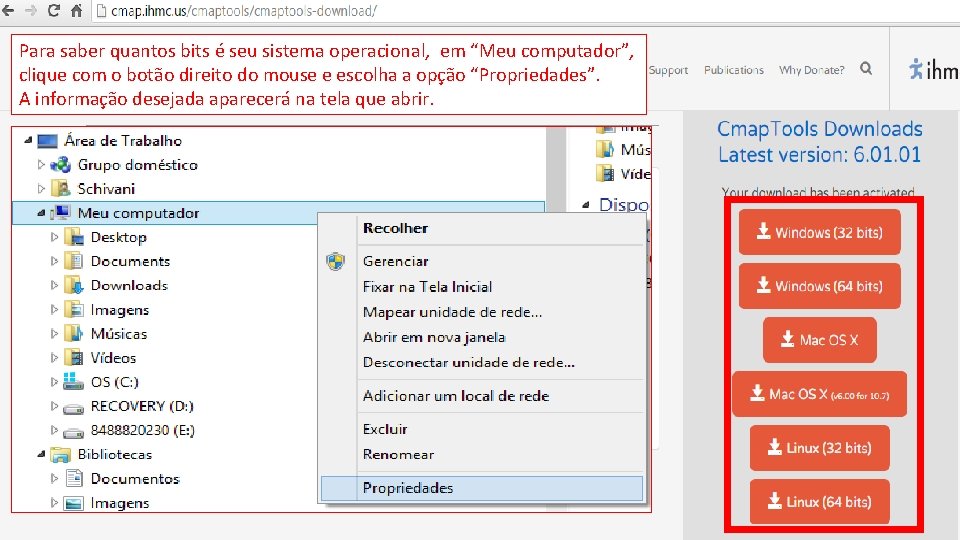Download Mac OS X v6.00 for 10.7

click(x=819, y=394)
